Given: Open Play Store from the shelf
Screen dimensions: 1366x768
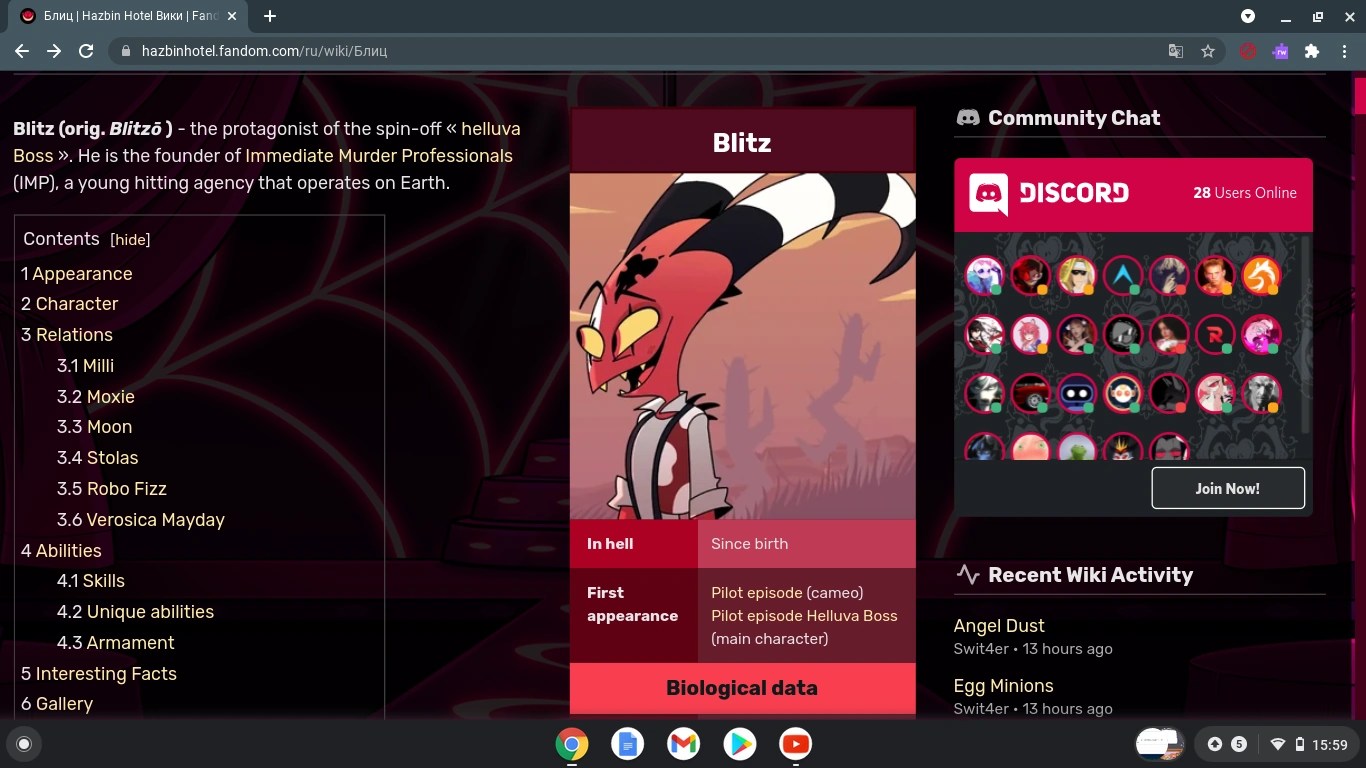Looking at the screenshot, I should pos(740,744).
